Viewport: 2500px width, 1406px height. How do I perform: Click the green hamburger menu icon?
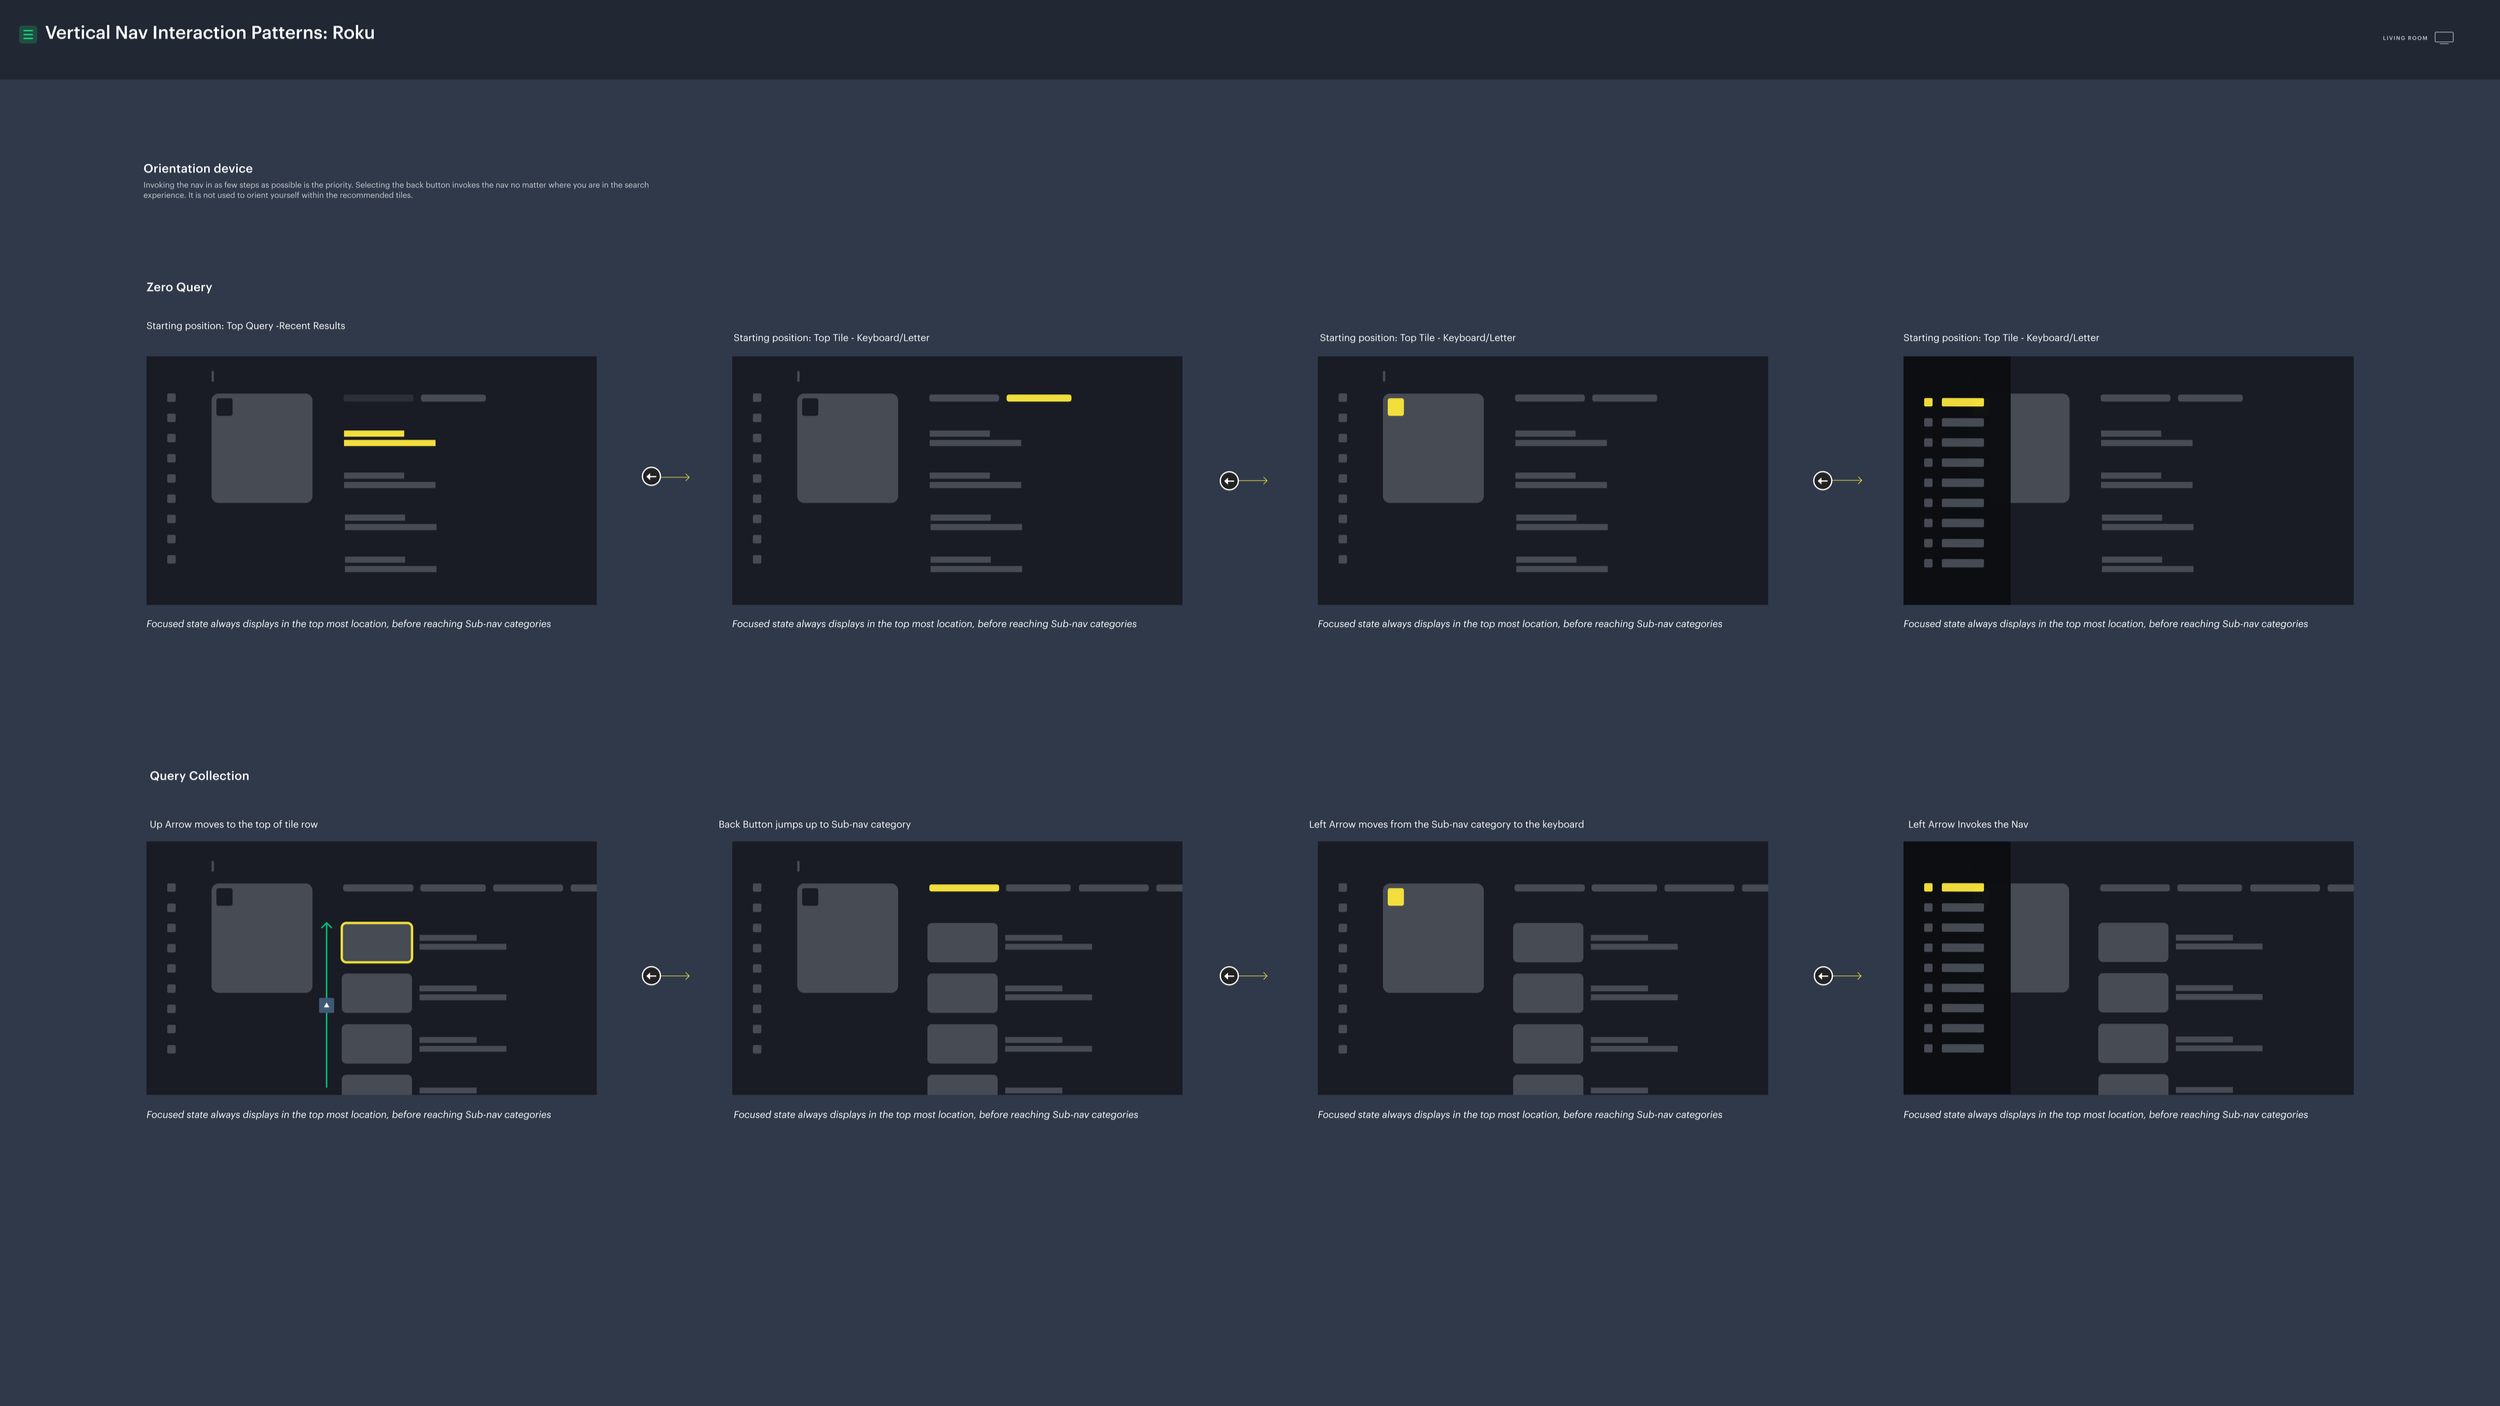tap(28, 34)
